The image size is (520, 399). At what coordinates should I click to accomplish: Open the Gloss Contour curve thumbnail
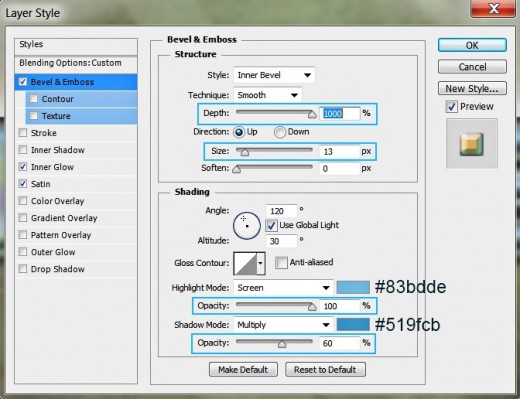click(245, 263)
